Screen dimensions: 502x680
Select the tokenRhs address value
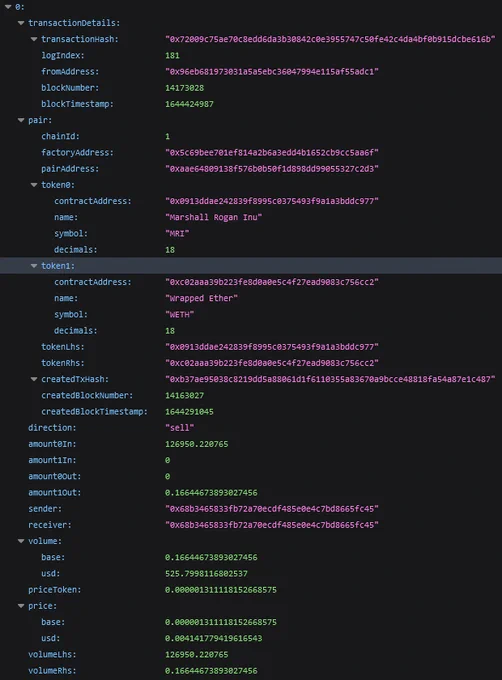point(272,363)
